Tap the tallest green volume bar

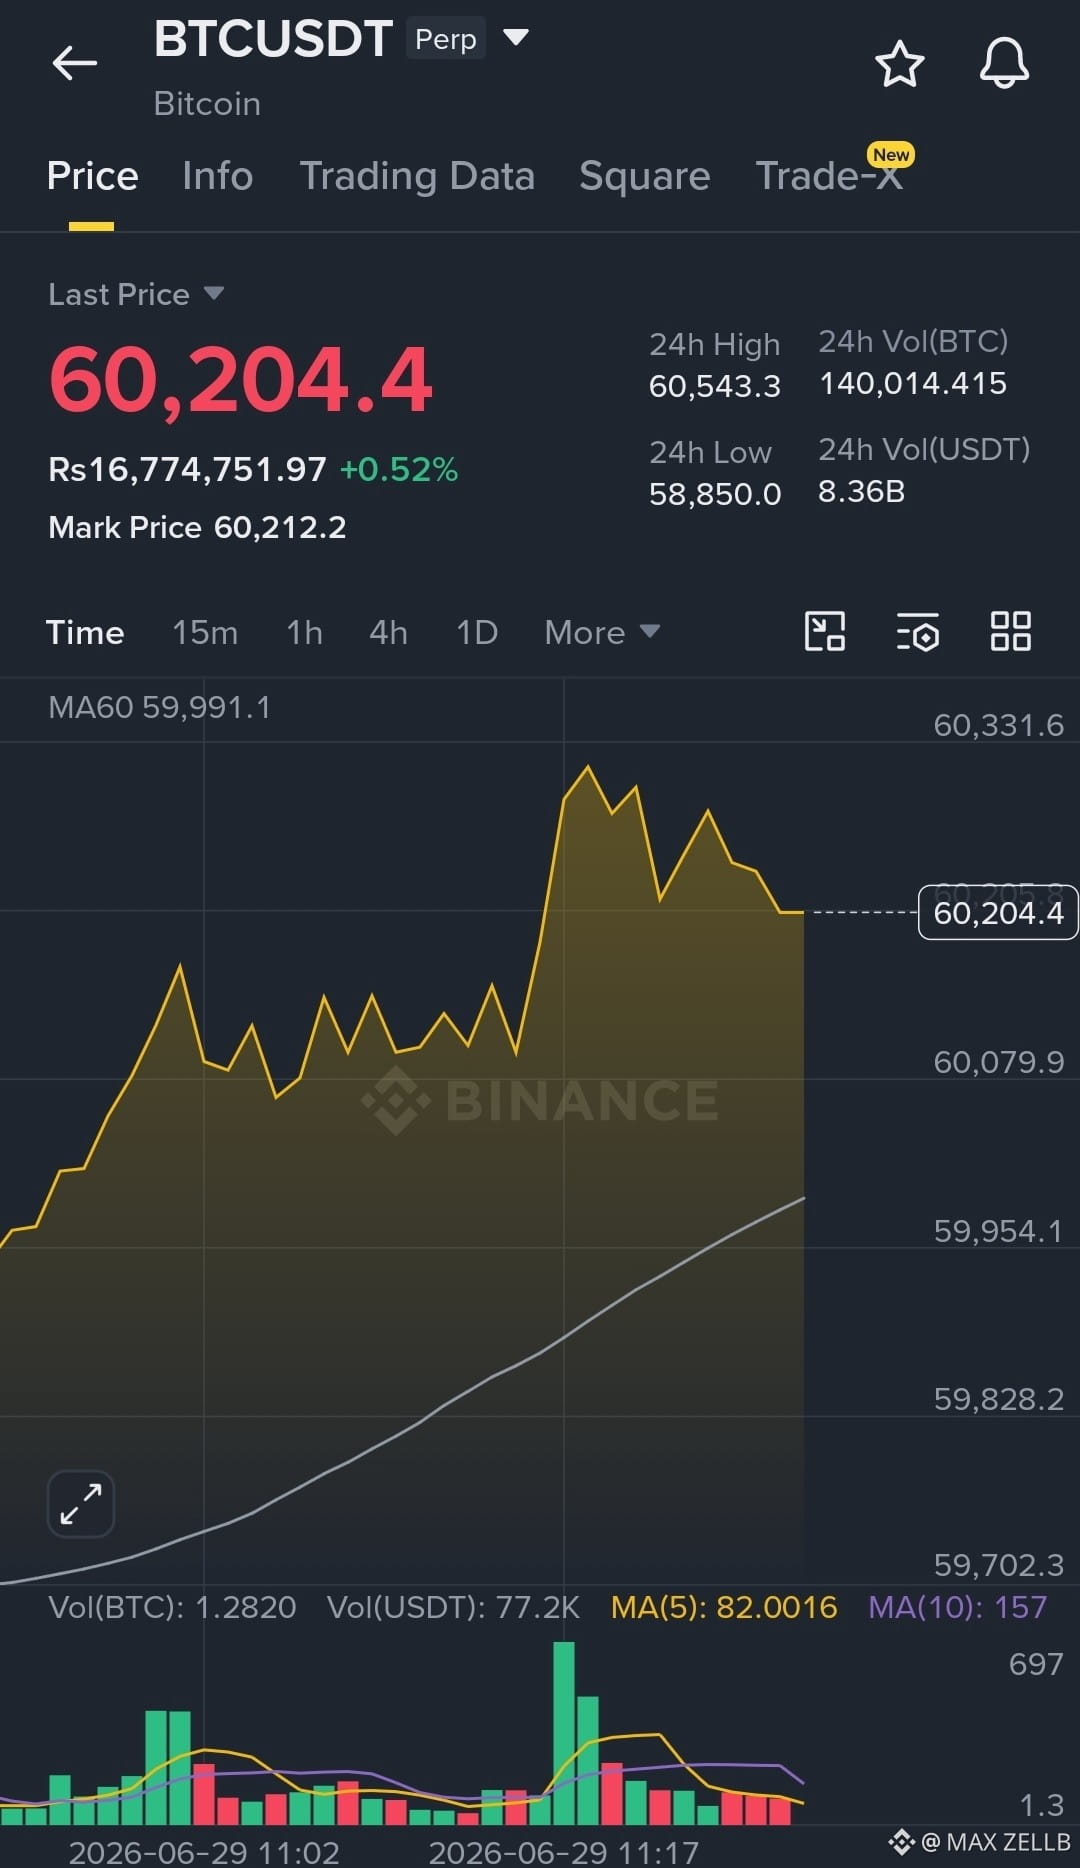tap(564, 1733)
